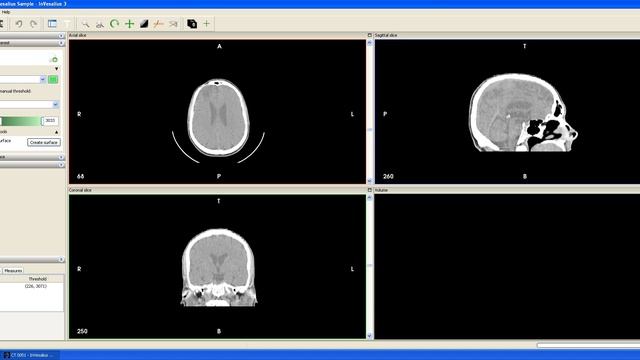
Task: Click the up arrow of the coronal scrollbar
Action: pyautogui.click(x=370, y=198)
